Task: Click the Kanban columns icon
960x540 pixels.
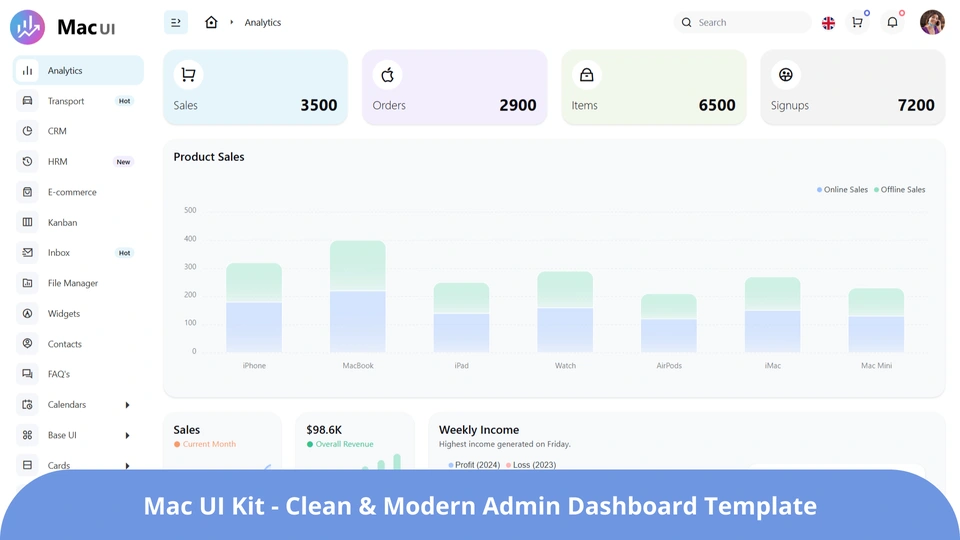Action: [28, 222]
